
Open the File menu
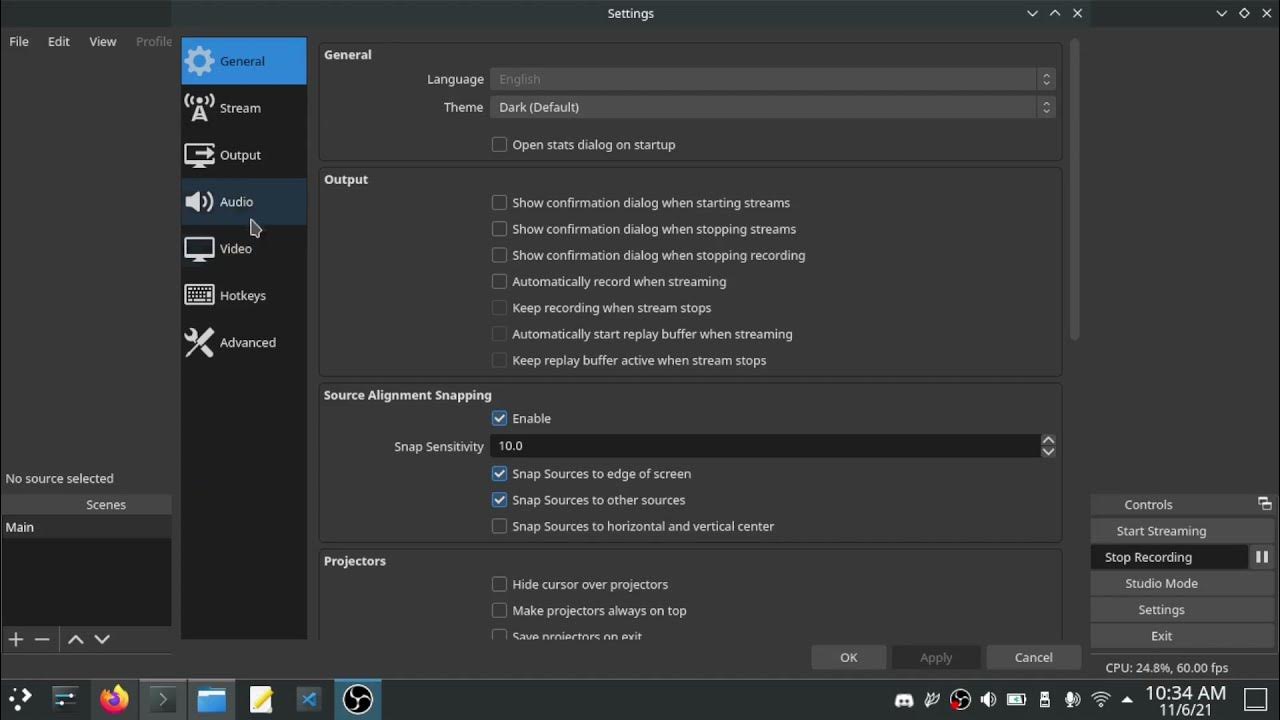coord(19,41)
